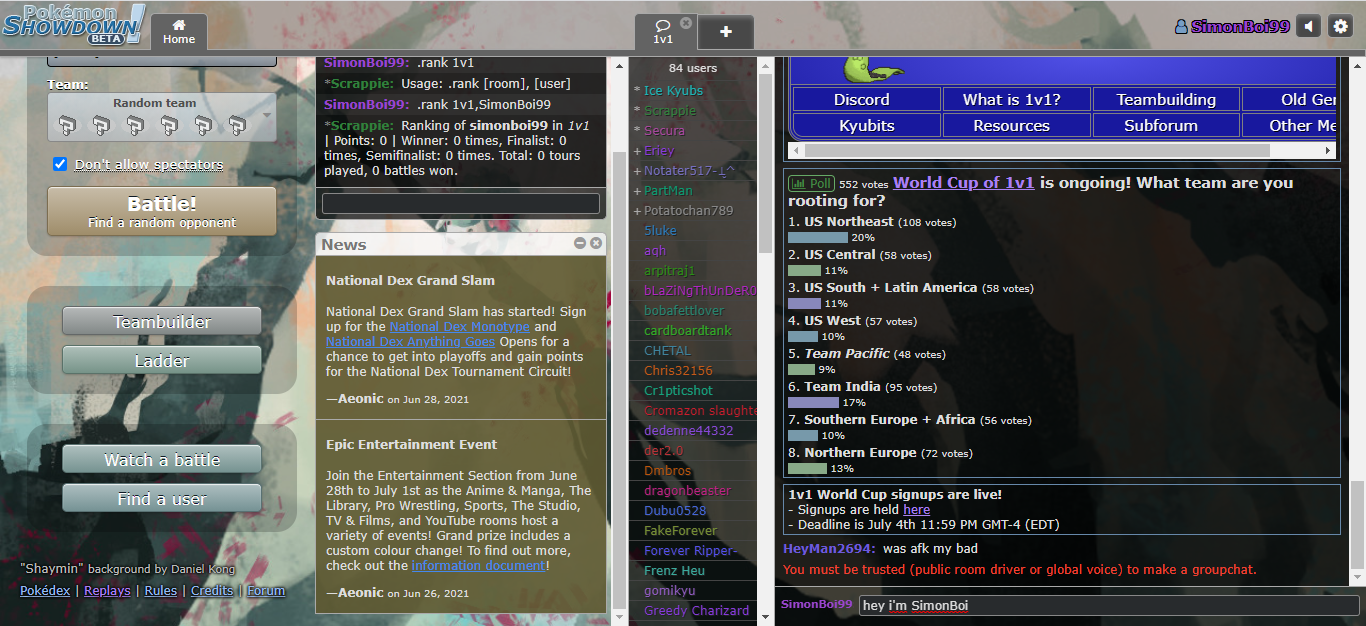Screen dimensions: 1366x626
Task: Click the US Northeast poll result bar
Action: (x=818, y=238)
